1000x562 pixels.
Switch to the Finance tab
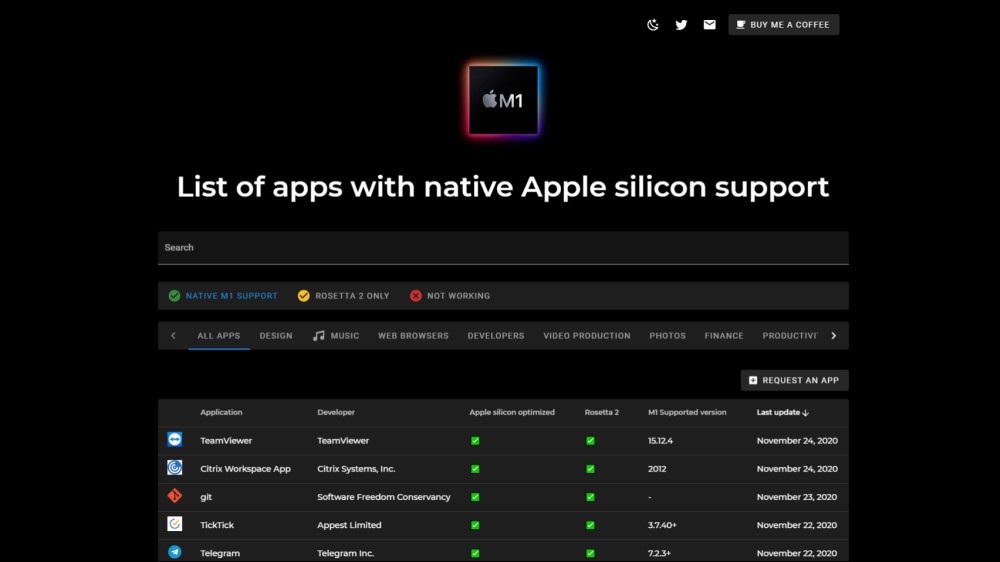click(x=724, y=336)
